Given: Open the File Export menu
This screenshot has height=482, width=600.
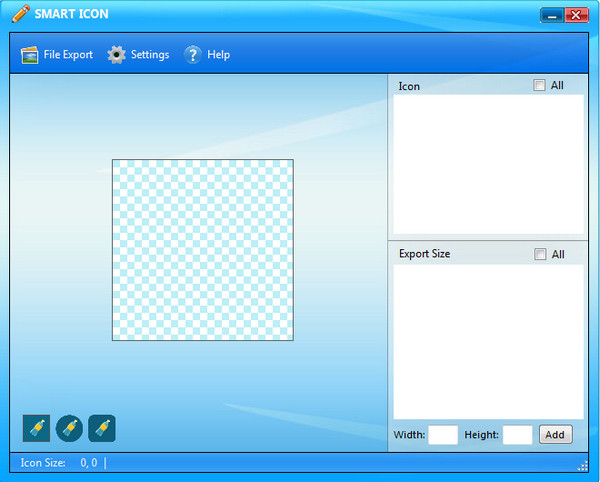Looking at the screenshot, I should (x=68, y=55).
